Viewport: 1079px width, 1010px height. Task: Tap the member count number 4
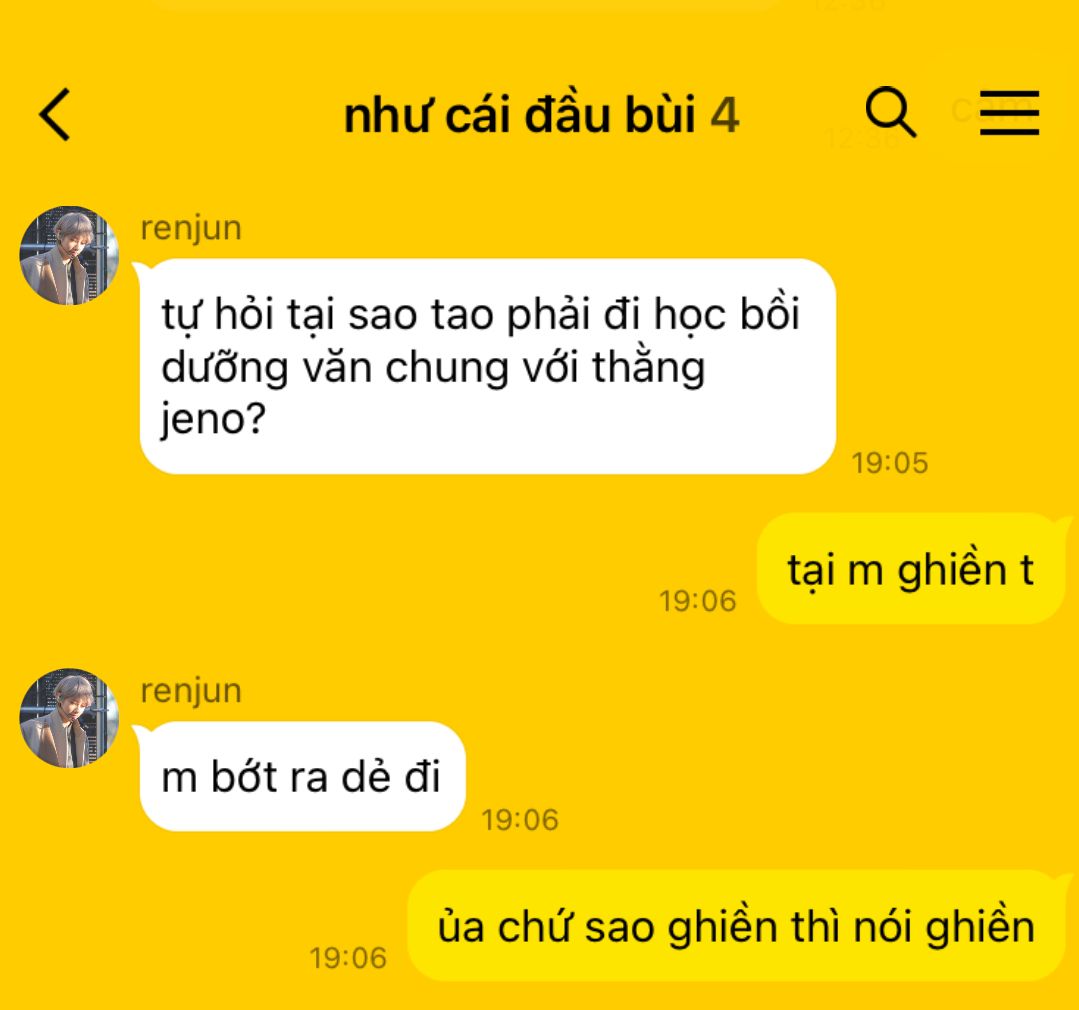pos(725,116)
